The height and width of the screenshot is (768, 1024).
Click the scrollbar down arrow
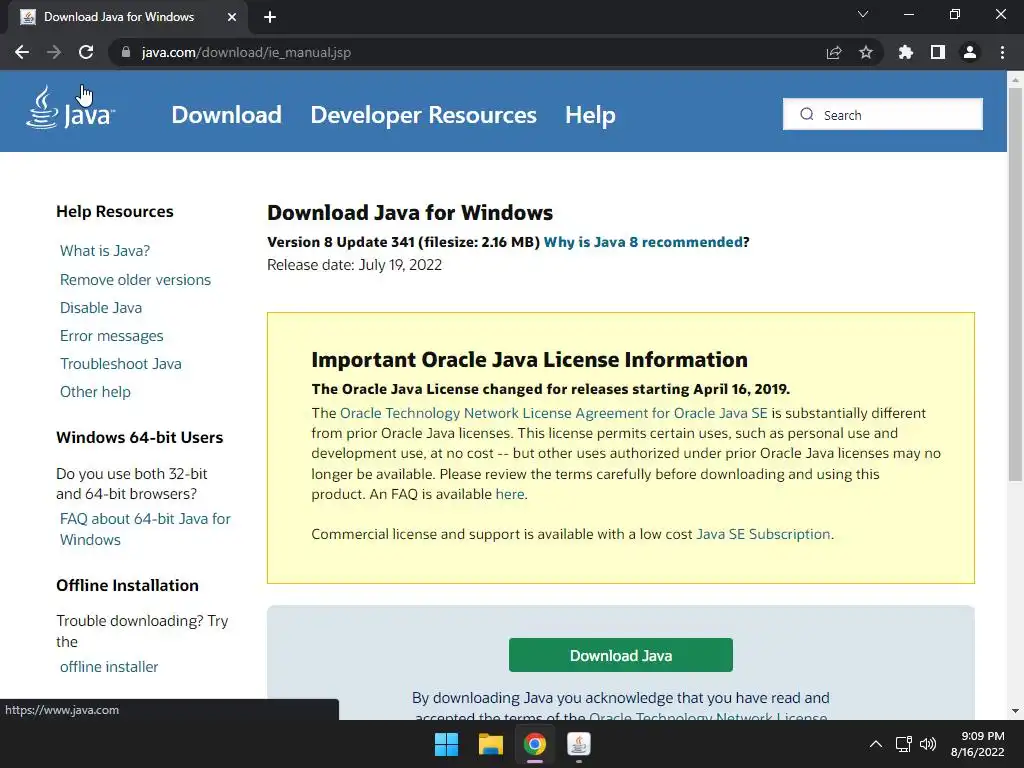(x=1015, y=711)
